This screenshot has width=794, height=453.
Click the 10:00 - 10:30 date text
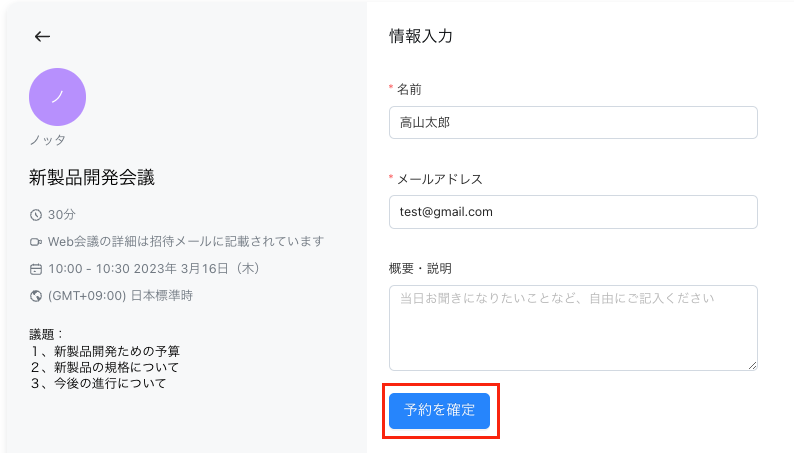[154, 269]
